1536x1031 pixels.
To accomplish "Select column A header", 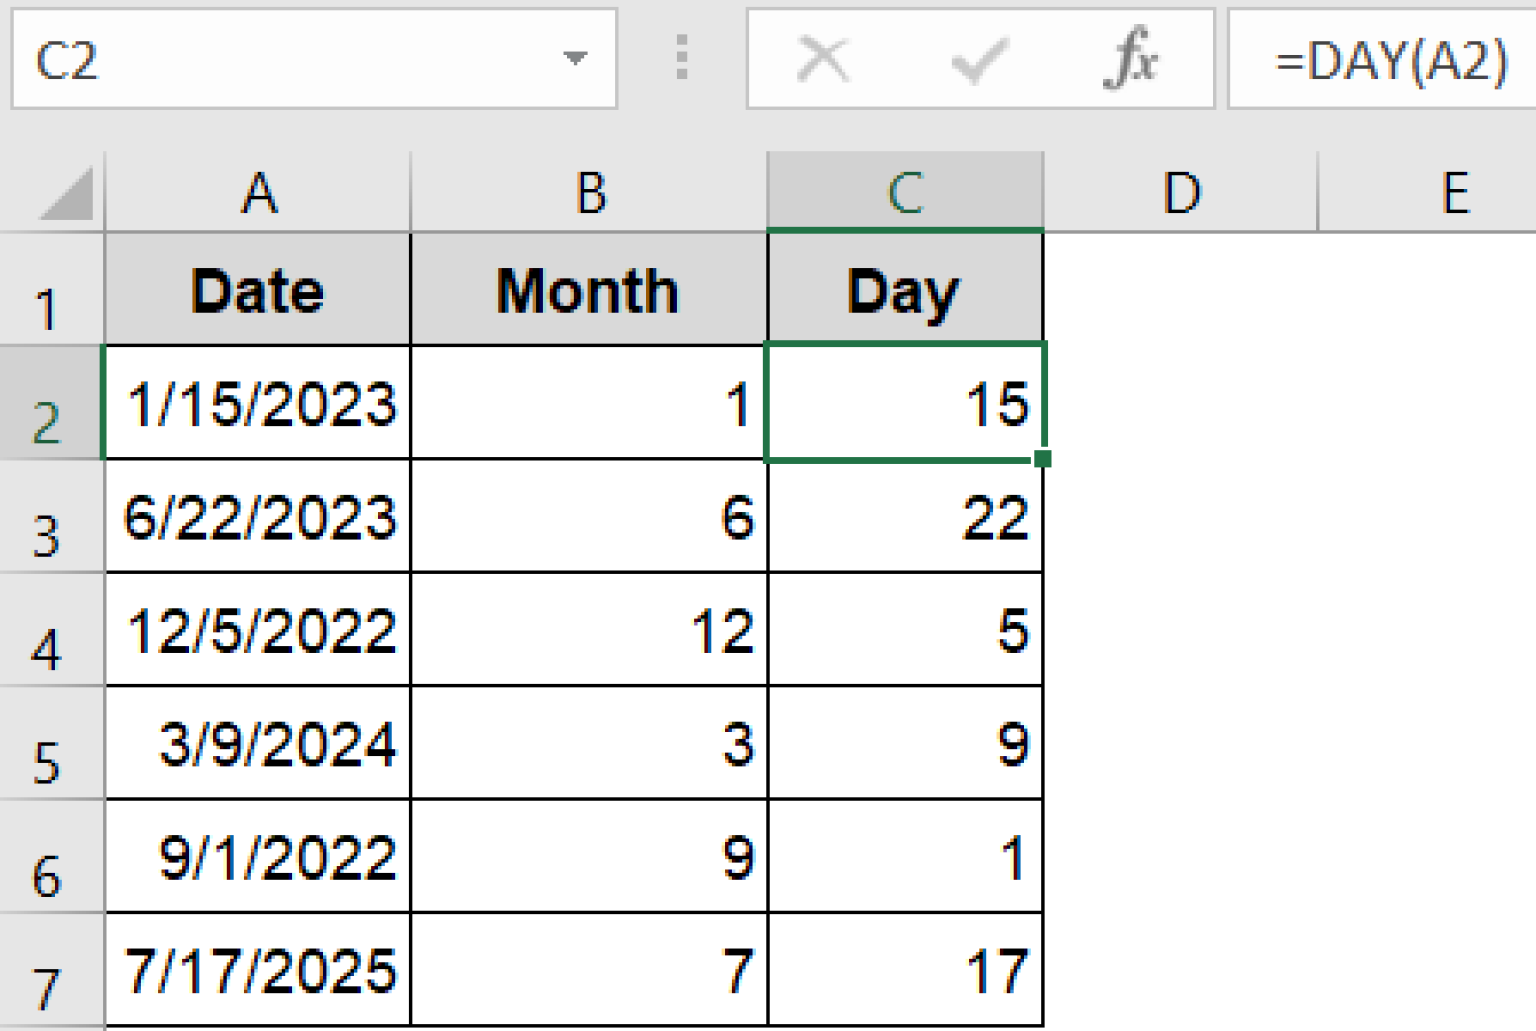I will click(x=258, y=192).
